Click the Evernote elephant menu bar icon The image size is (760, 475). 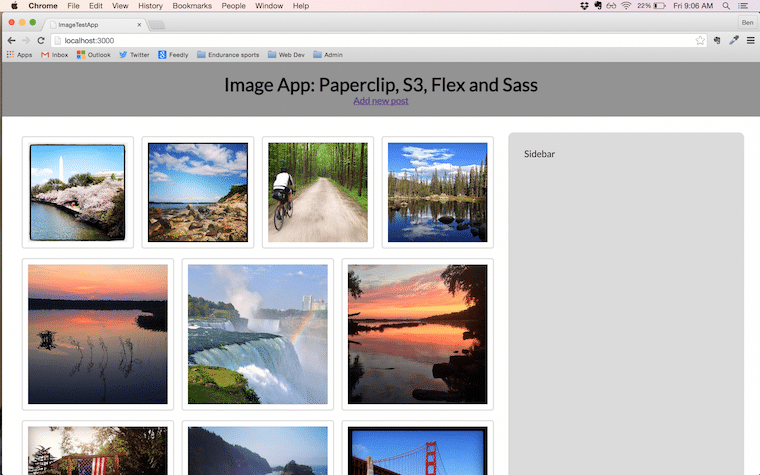598,6
